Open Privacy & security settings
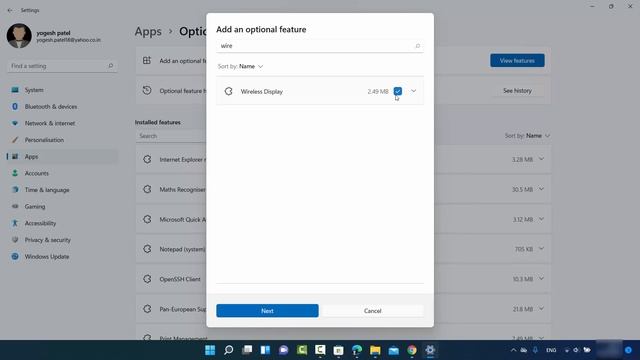 point(62,240)
